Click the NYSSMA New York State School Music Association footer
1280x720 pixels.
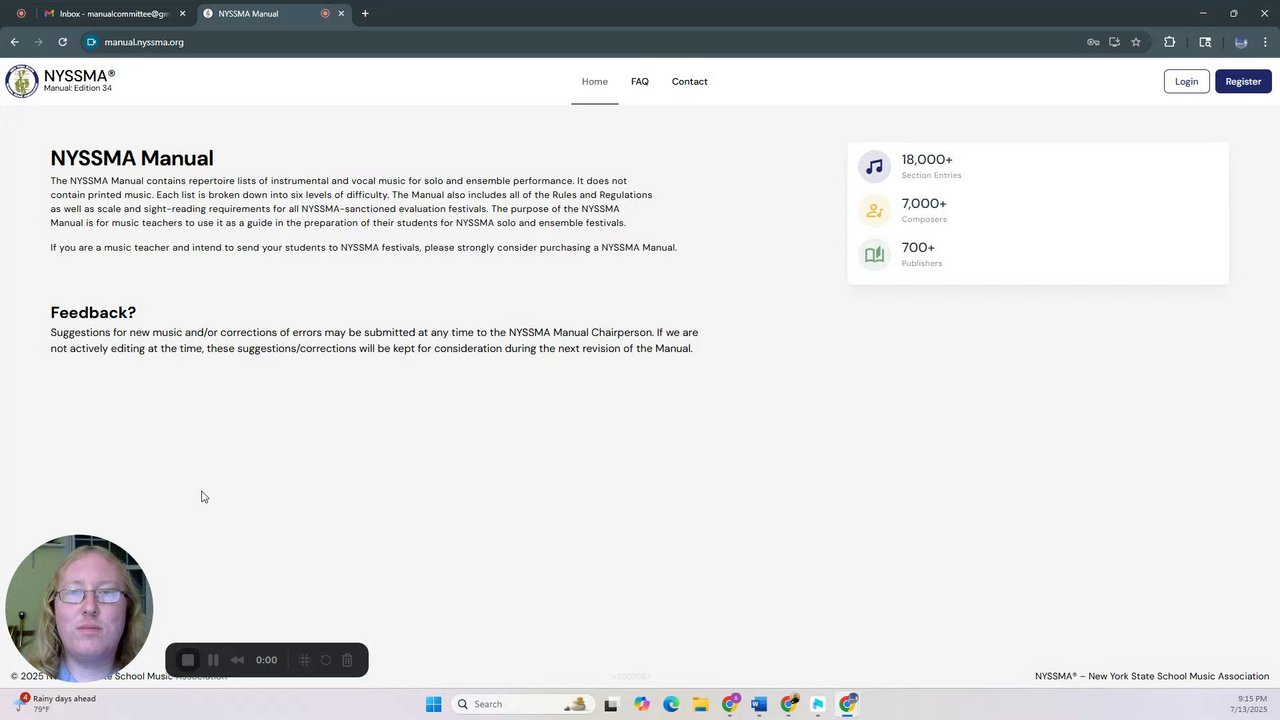[x=1152, y=676]
